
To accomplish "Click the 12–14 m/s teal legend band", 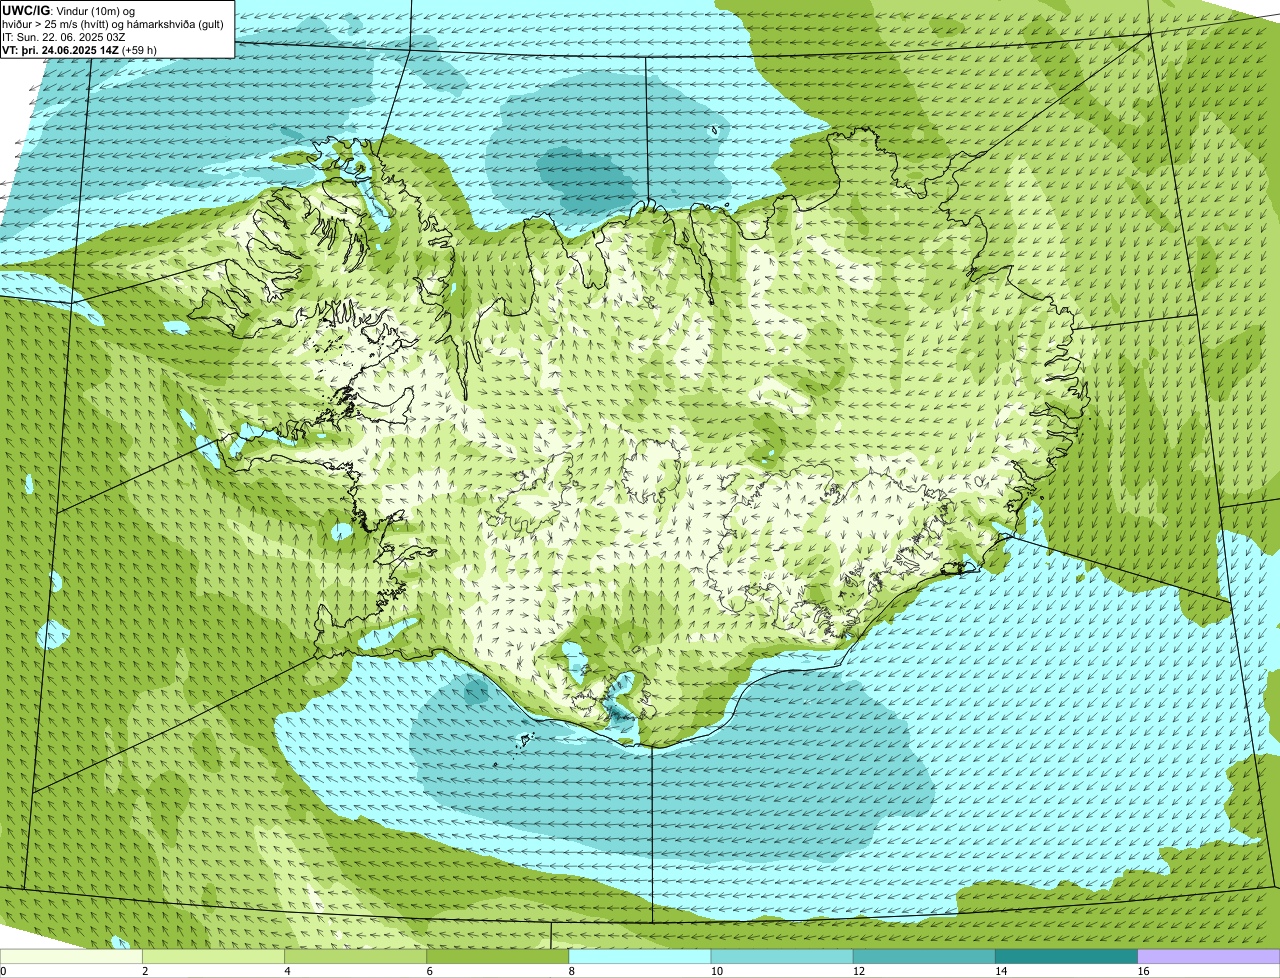I will click(x=924, y=956).
